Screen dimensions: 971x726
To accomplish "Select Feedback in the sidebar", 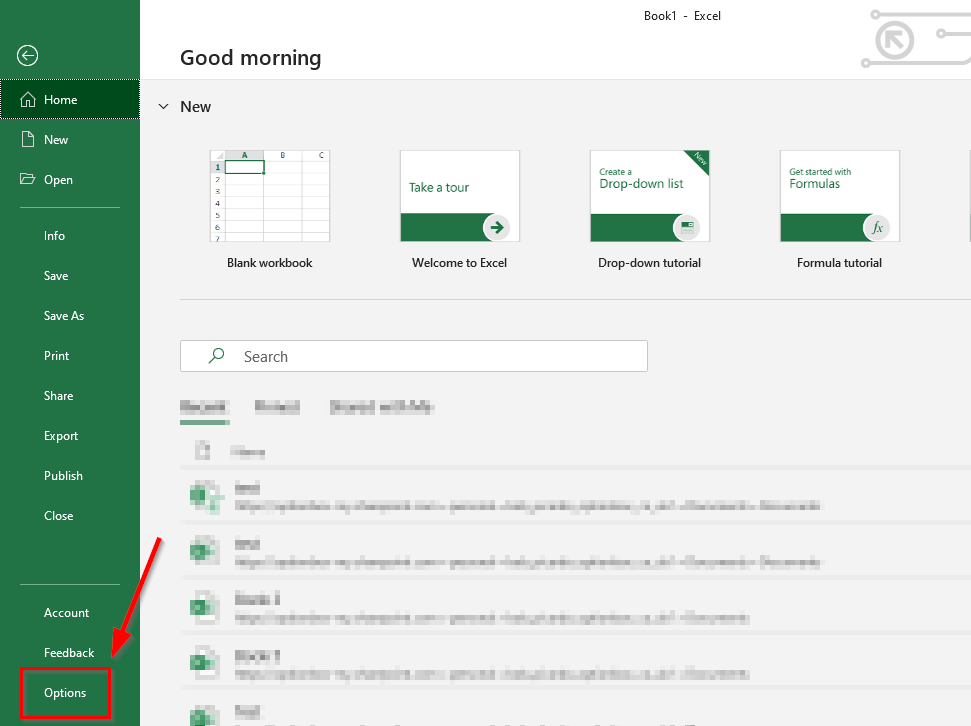I will [70, 652].
